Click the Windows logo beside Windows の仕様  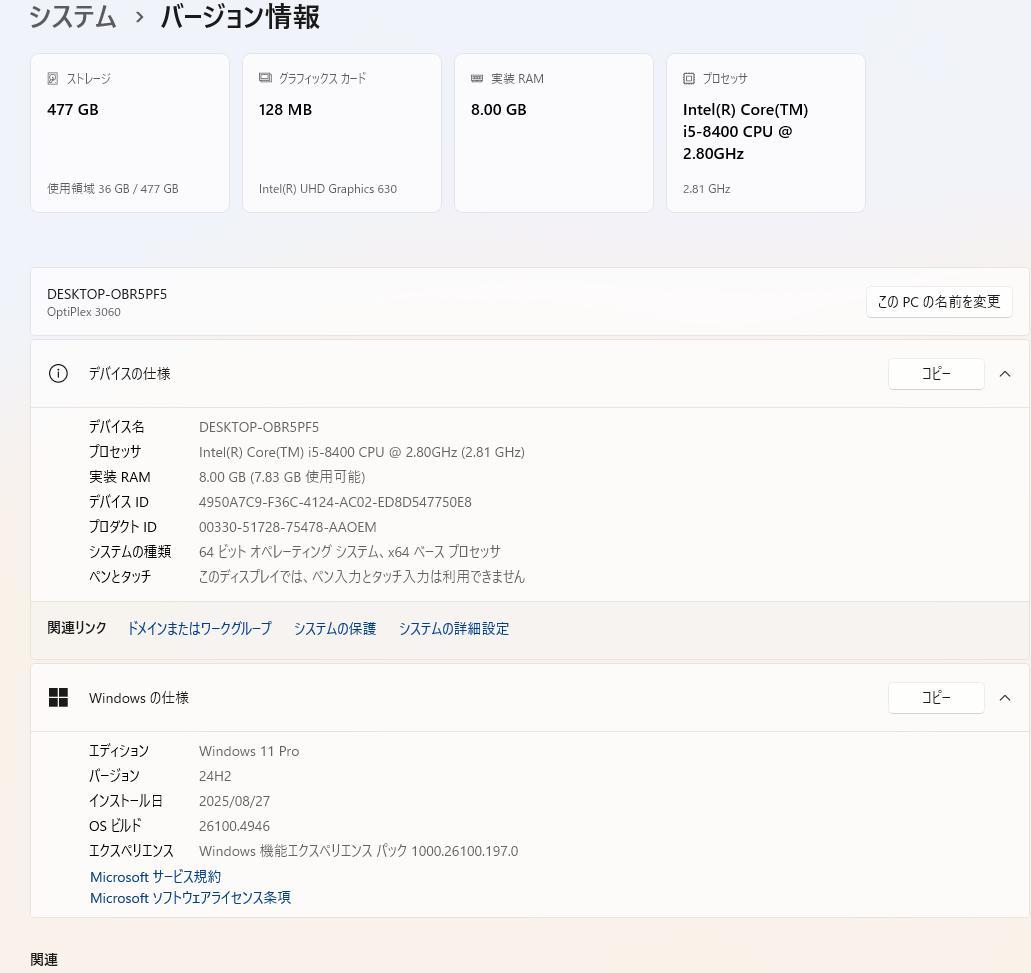point(58,697)
